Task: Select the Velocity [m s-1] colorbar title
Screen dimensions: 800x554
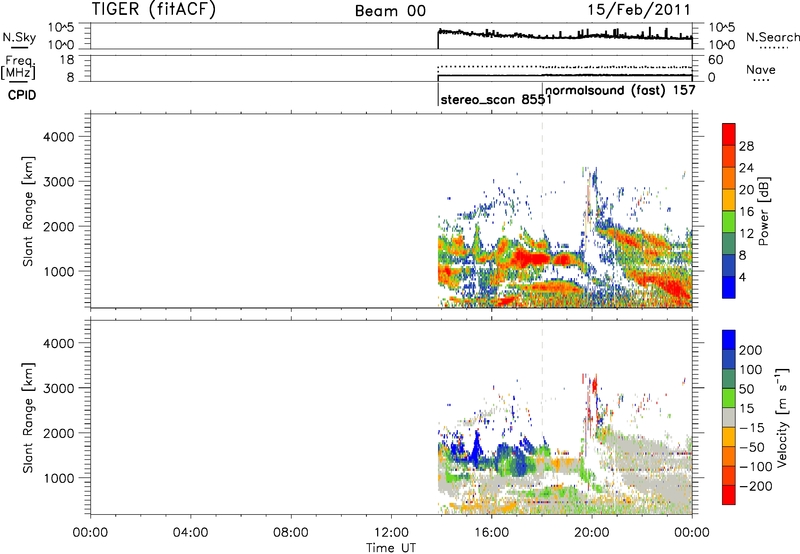Action: click(782, 417)
